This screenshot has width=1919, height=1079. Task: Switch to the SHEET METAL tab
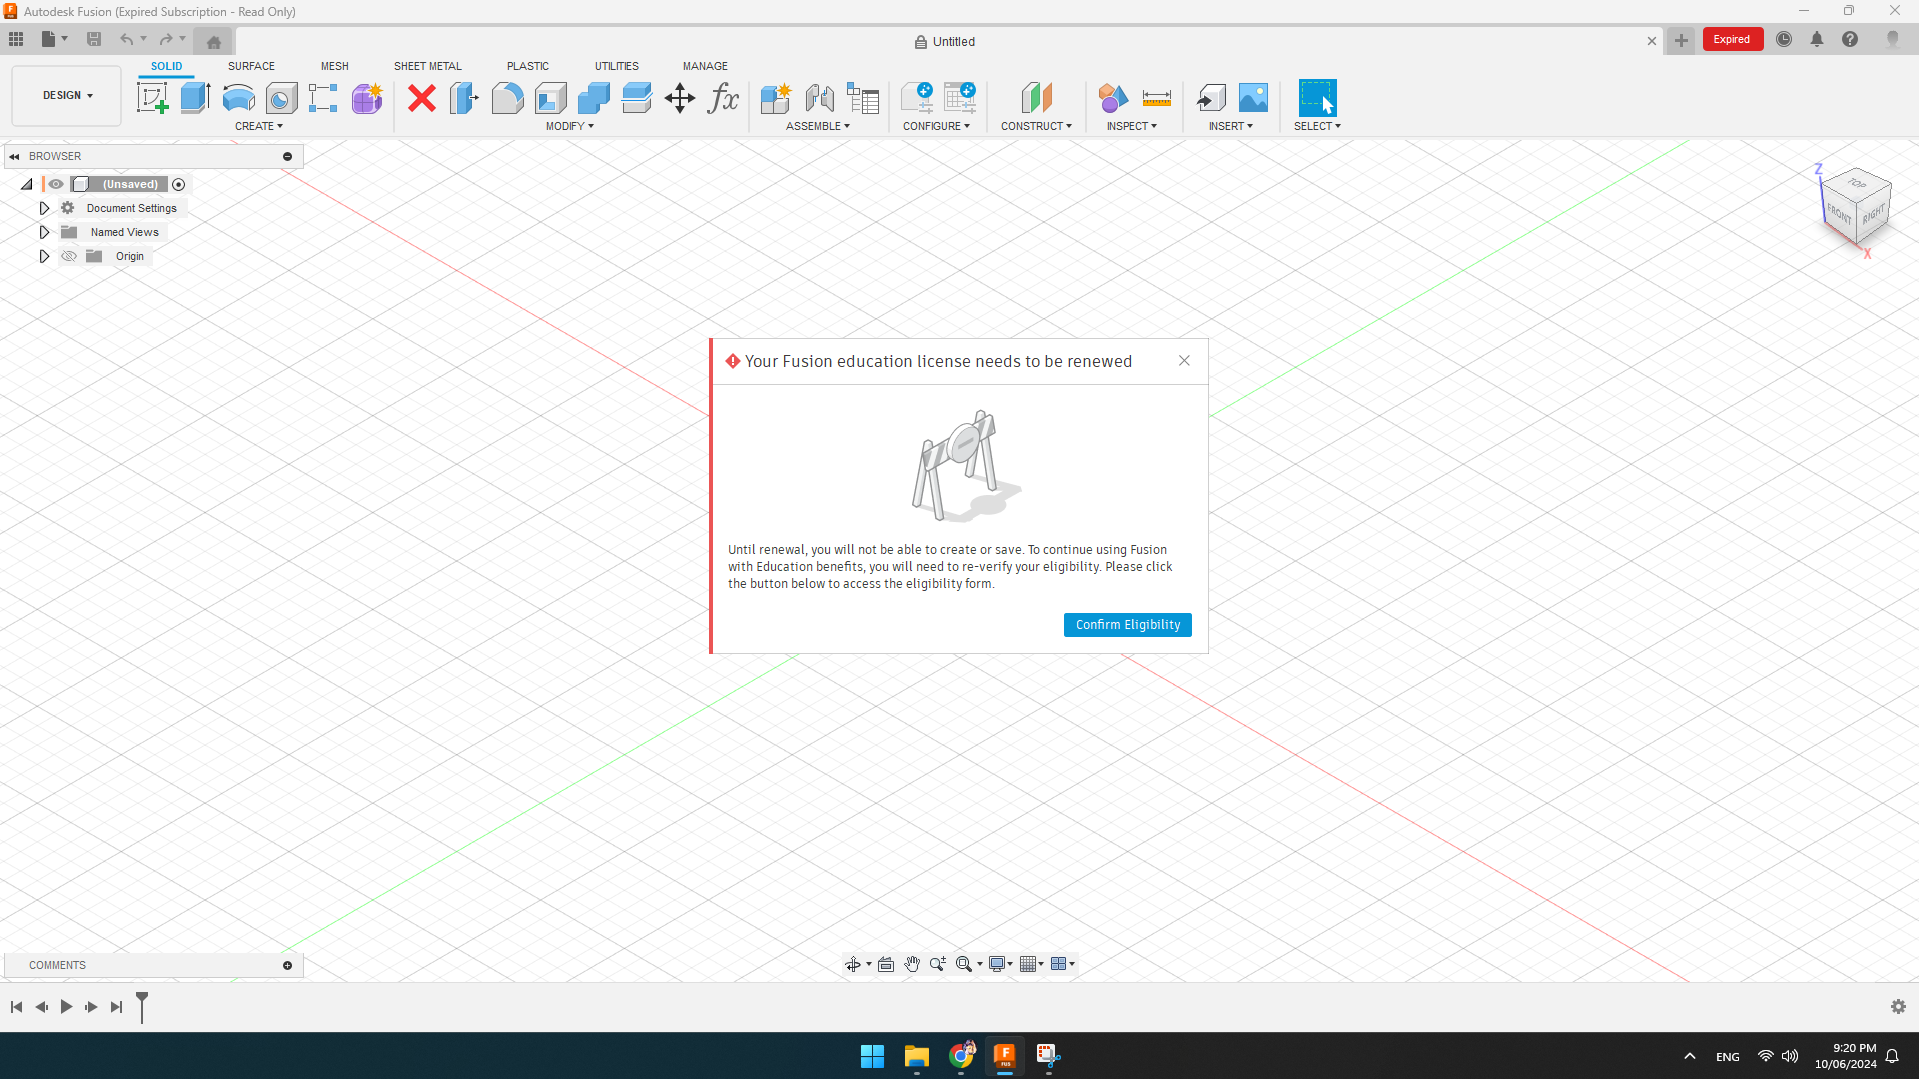(x=428, y=66)
